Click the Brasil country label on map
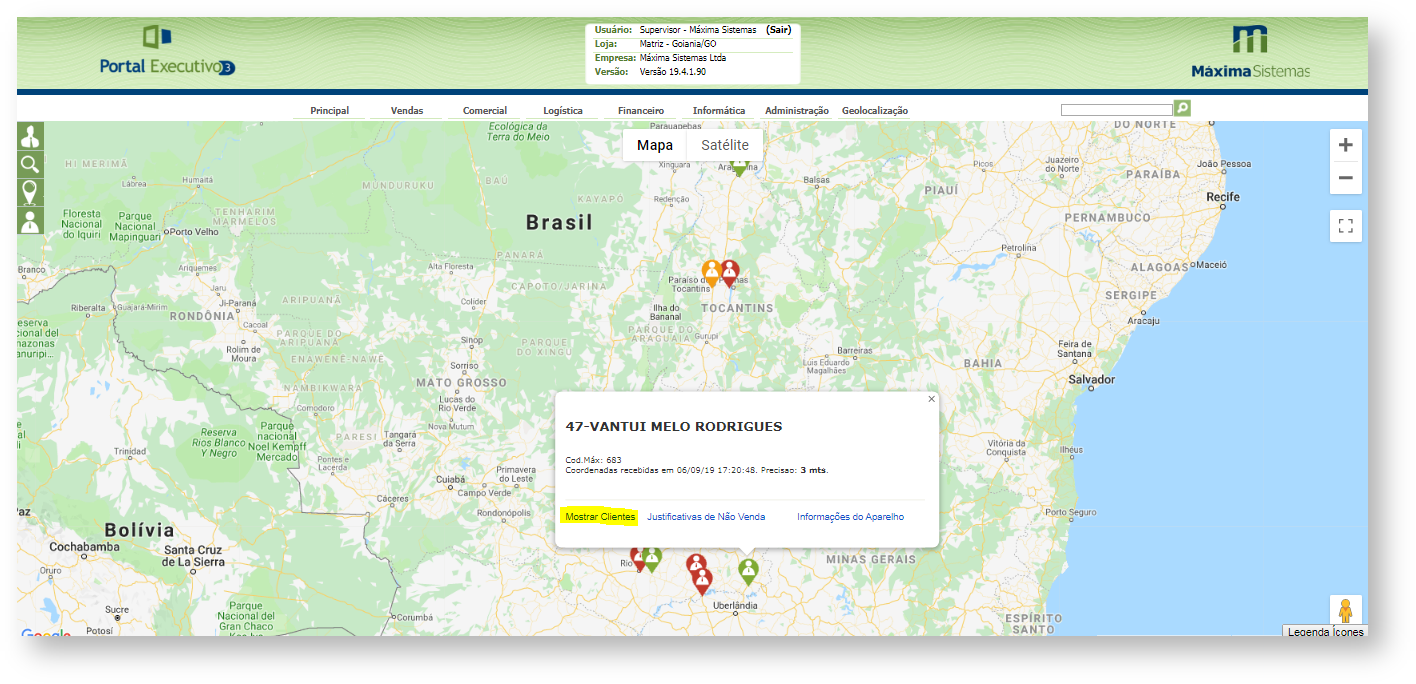 pos(560,223)
